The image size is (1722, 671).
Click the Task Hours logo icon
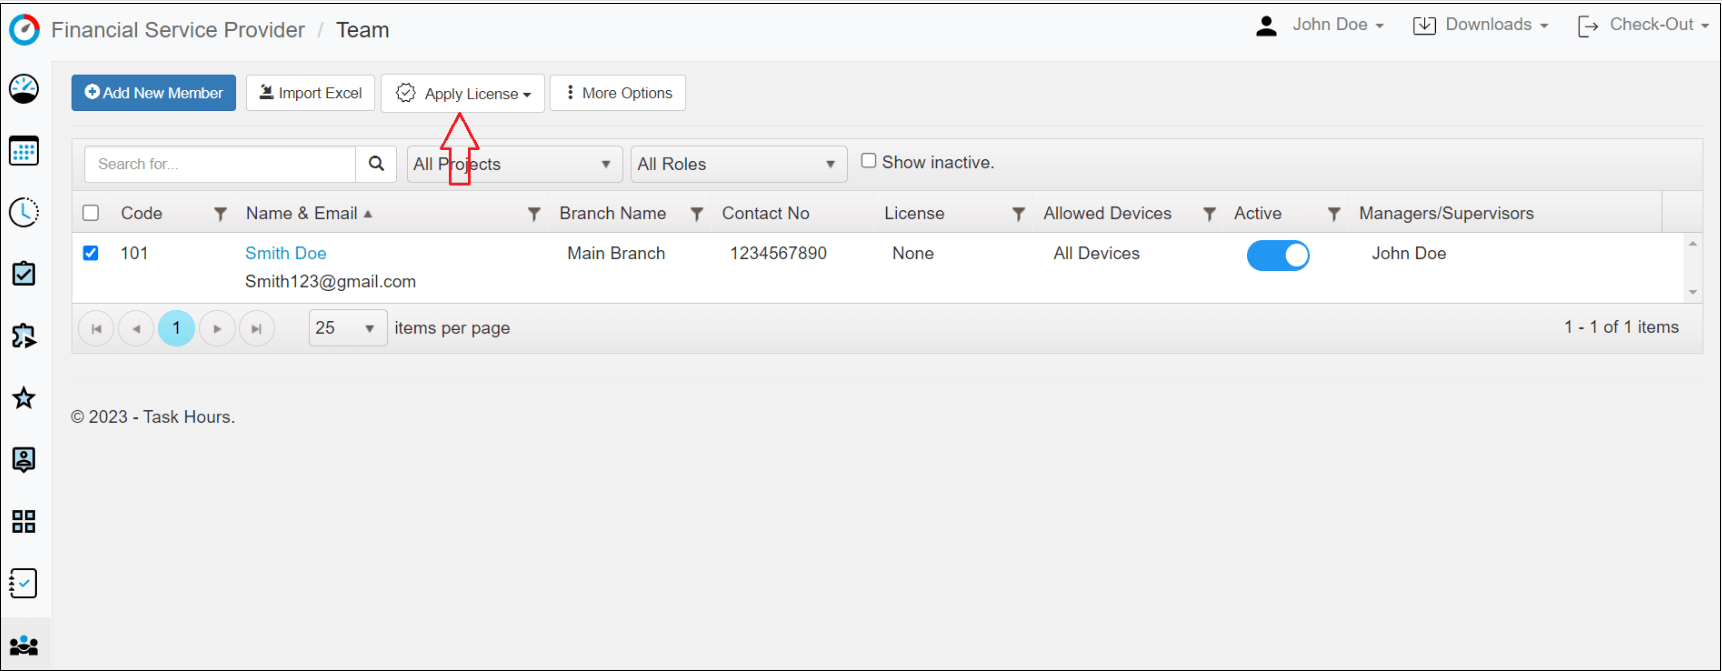24,29
